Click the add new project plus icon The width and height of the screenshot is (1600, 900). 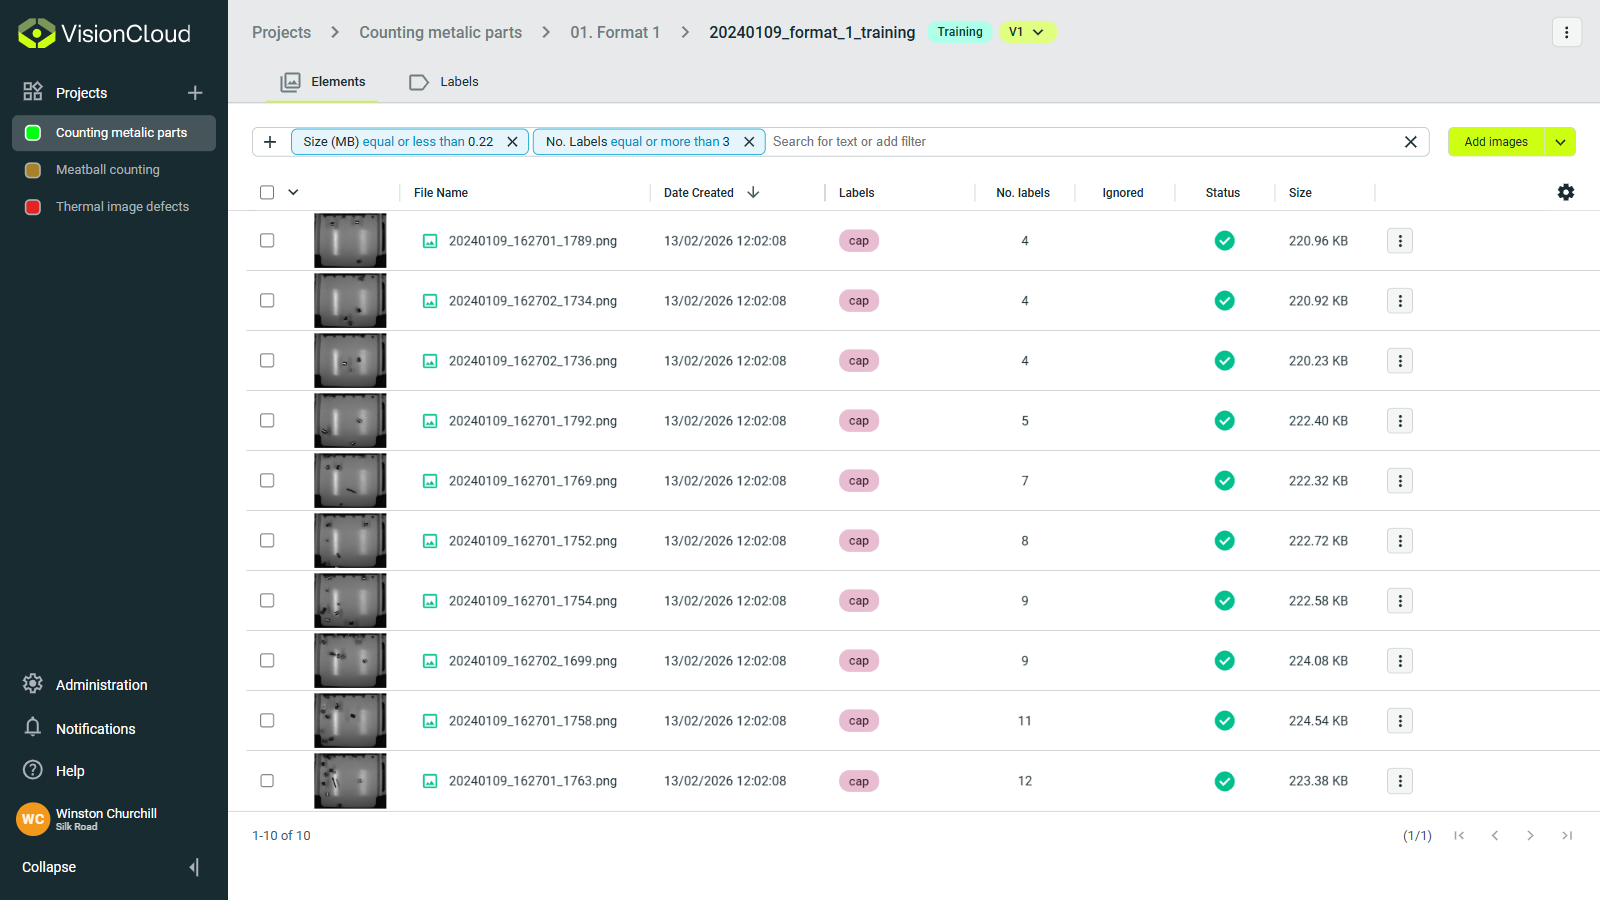click(195, 93)
